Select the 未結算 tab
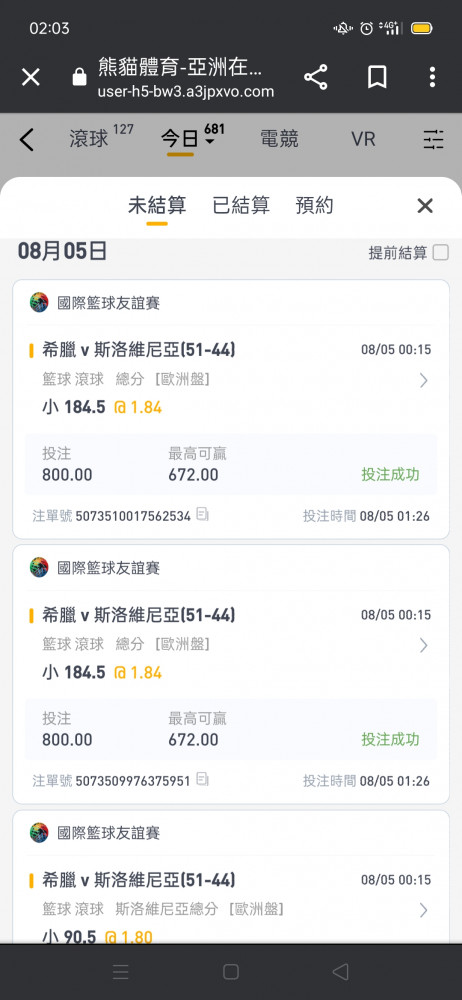Viewport: 462px width, 1000px height. coord(157,205)
